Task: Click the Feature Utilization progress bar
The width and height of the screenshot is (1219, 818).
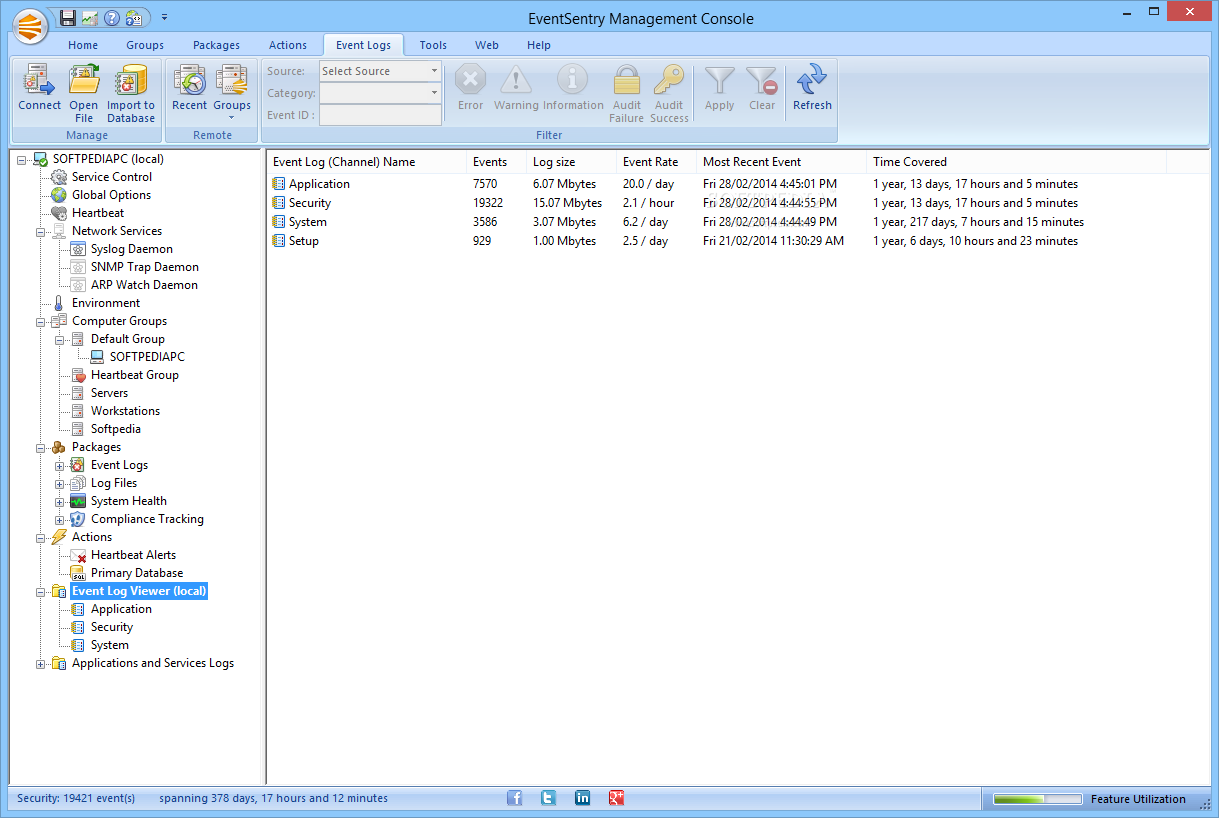Action: [x=1037, y=799]
